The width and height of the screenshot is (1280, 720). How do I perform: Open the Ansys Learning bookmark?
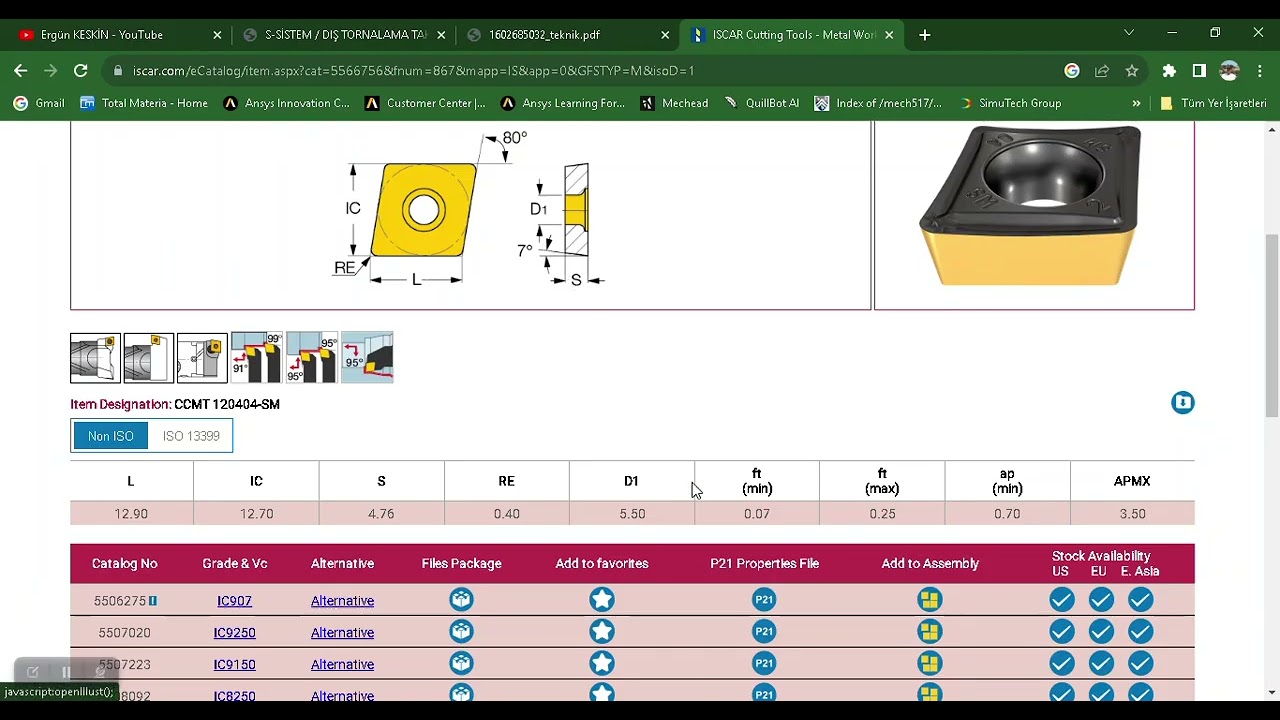[563, 103]
